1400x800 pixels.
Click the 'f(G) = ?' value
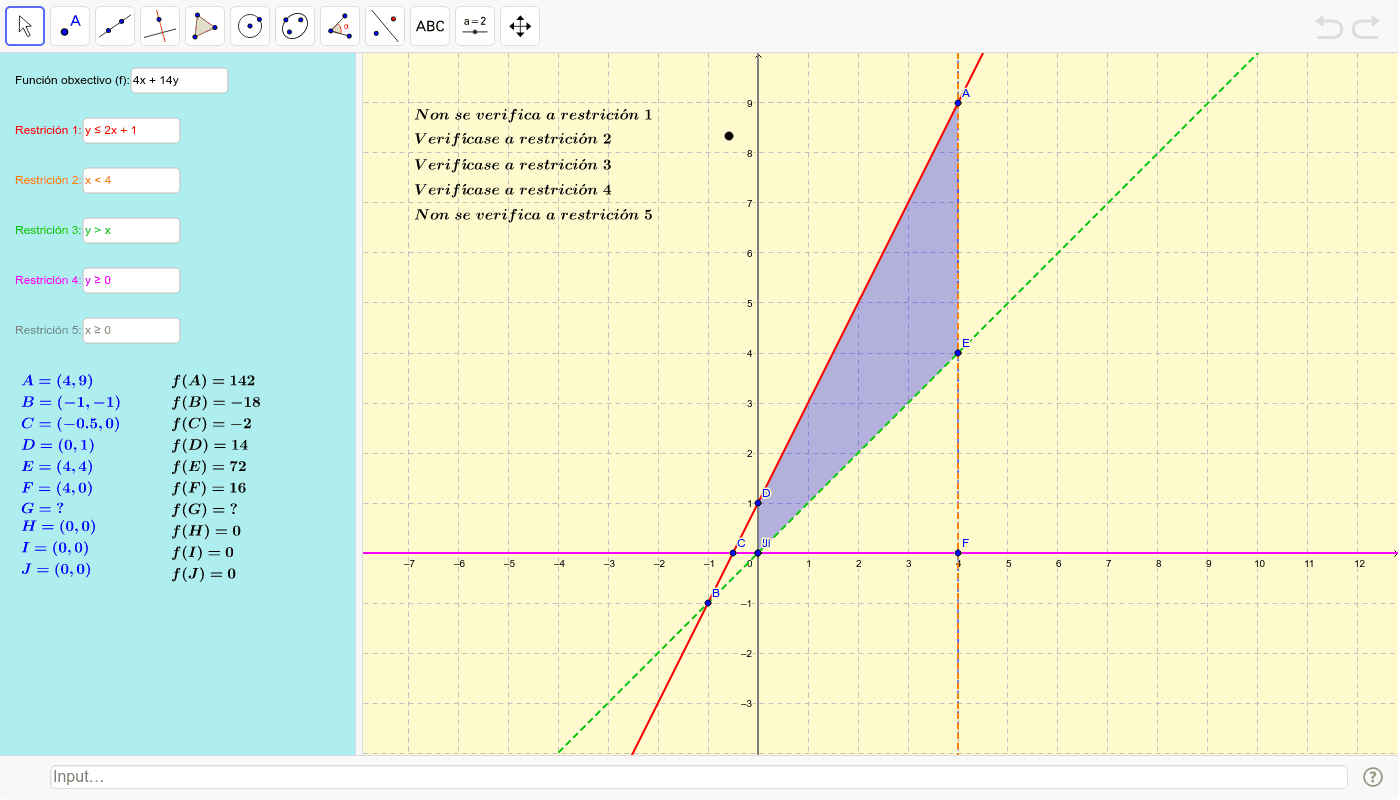pyautogui.click(x=204, y=509)
